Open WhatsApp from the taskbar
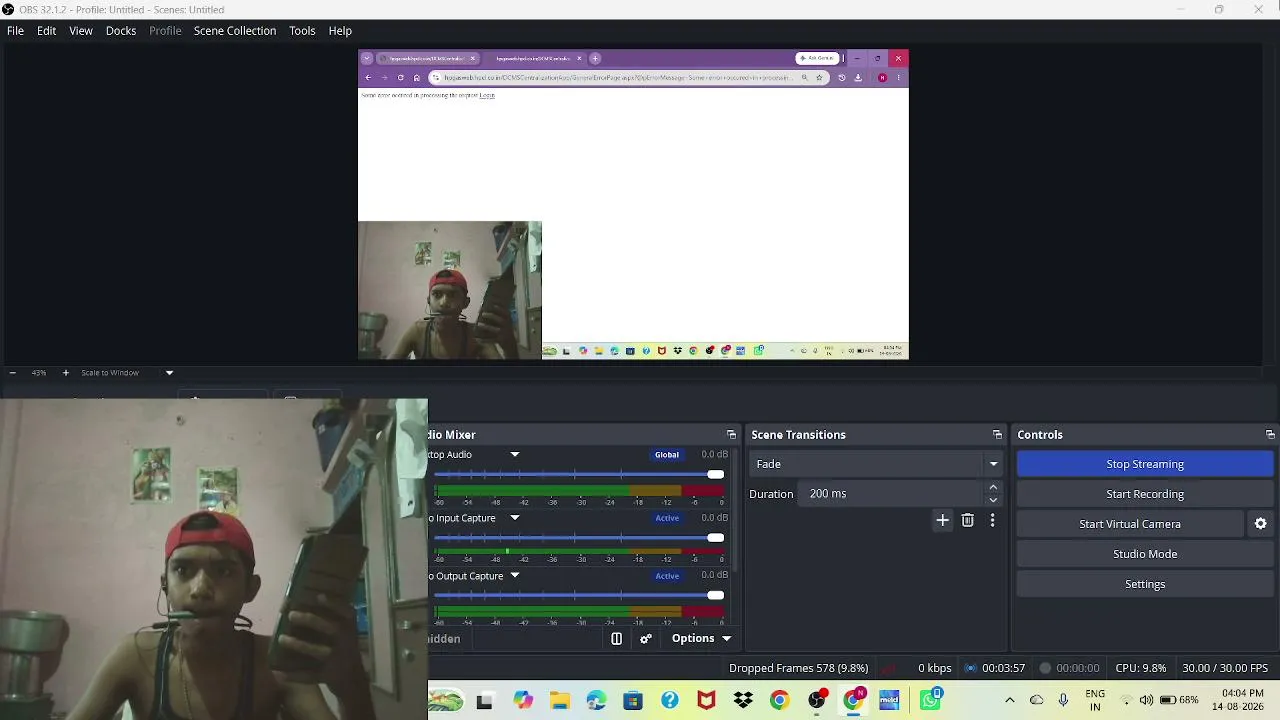The width and height of the screenshot is (1280, 720). pyautogui.click(x=930, y=701)
